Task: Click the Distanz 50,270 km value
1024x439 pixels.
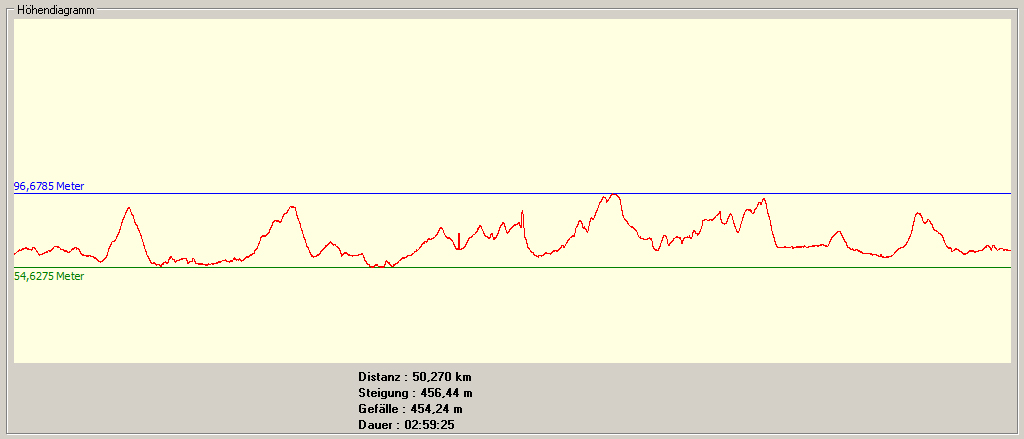Action: [414, 377]
